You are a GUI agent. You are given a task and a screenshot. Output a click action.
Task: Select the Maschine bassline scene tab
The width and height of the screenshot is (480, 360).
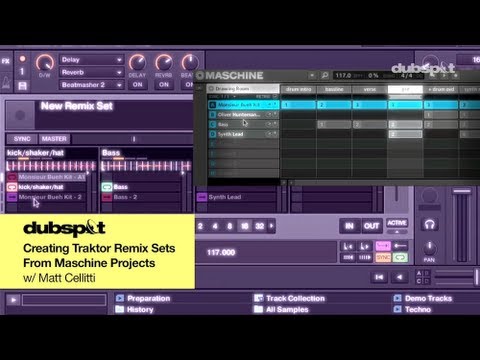(334, 89)
